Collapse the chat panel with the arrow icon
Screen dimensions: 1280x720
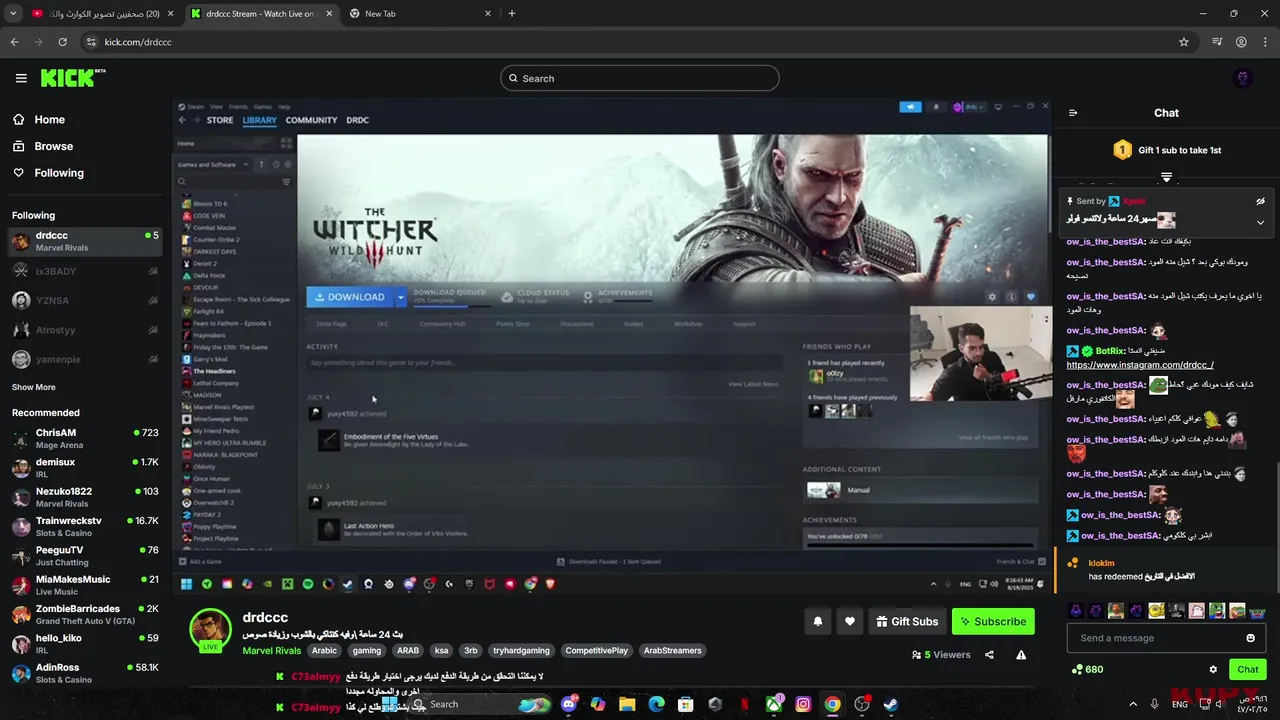[1073, 113]
